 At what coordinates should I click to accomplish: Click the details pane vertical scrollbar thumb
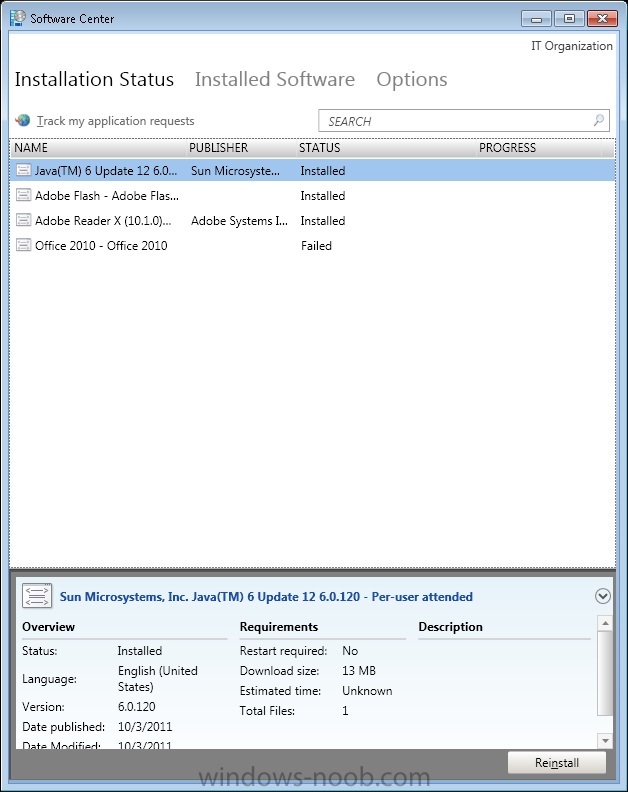tap(605, 673)
